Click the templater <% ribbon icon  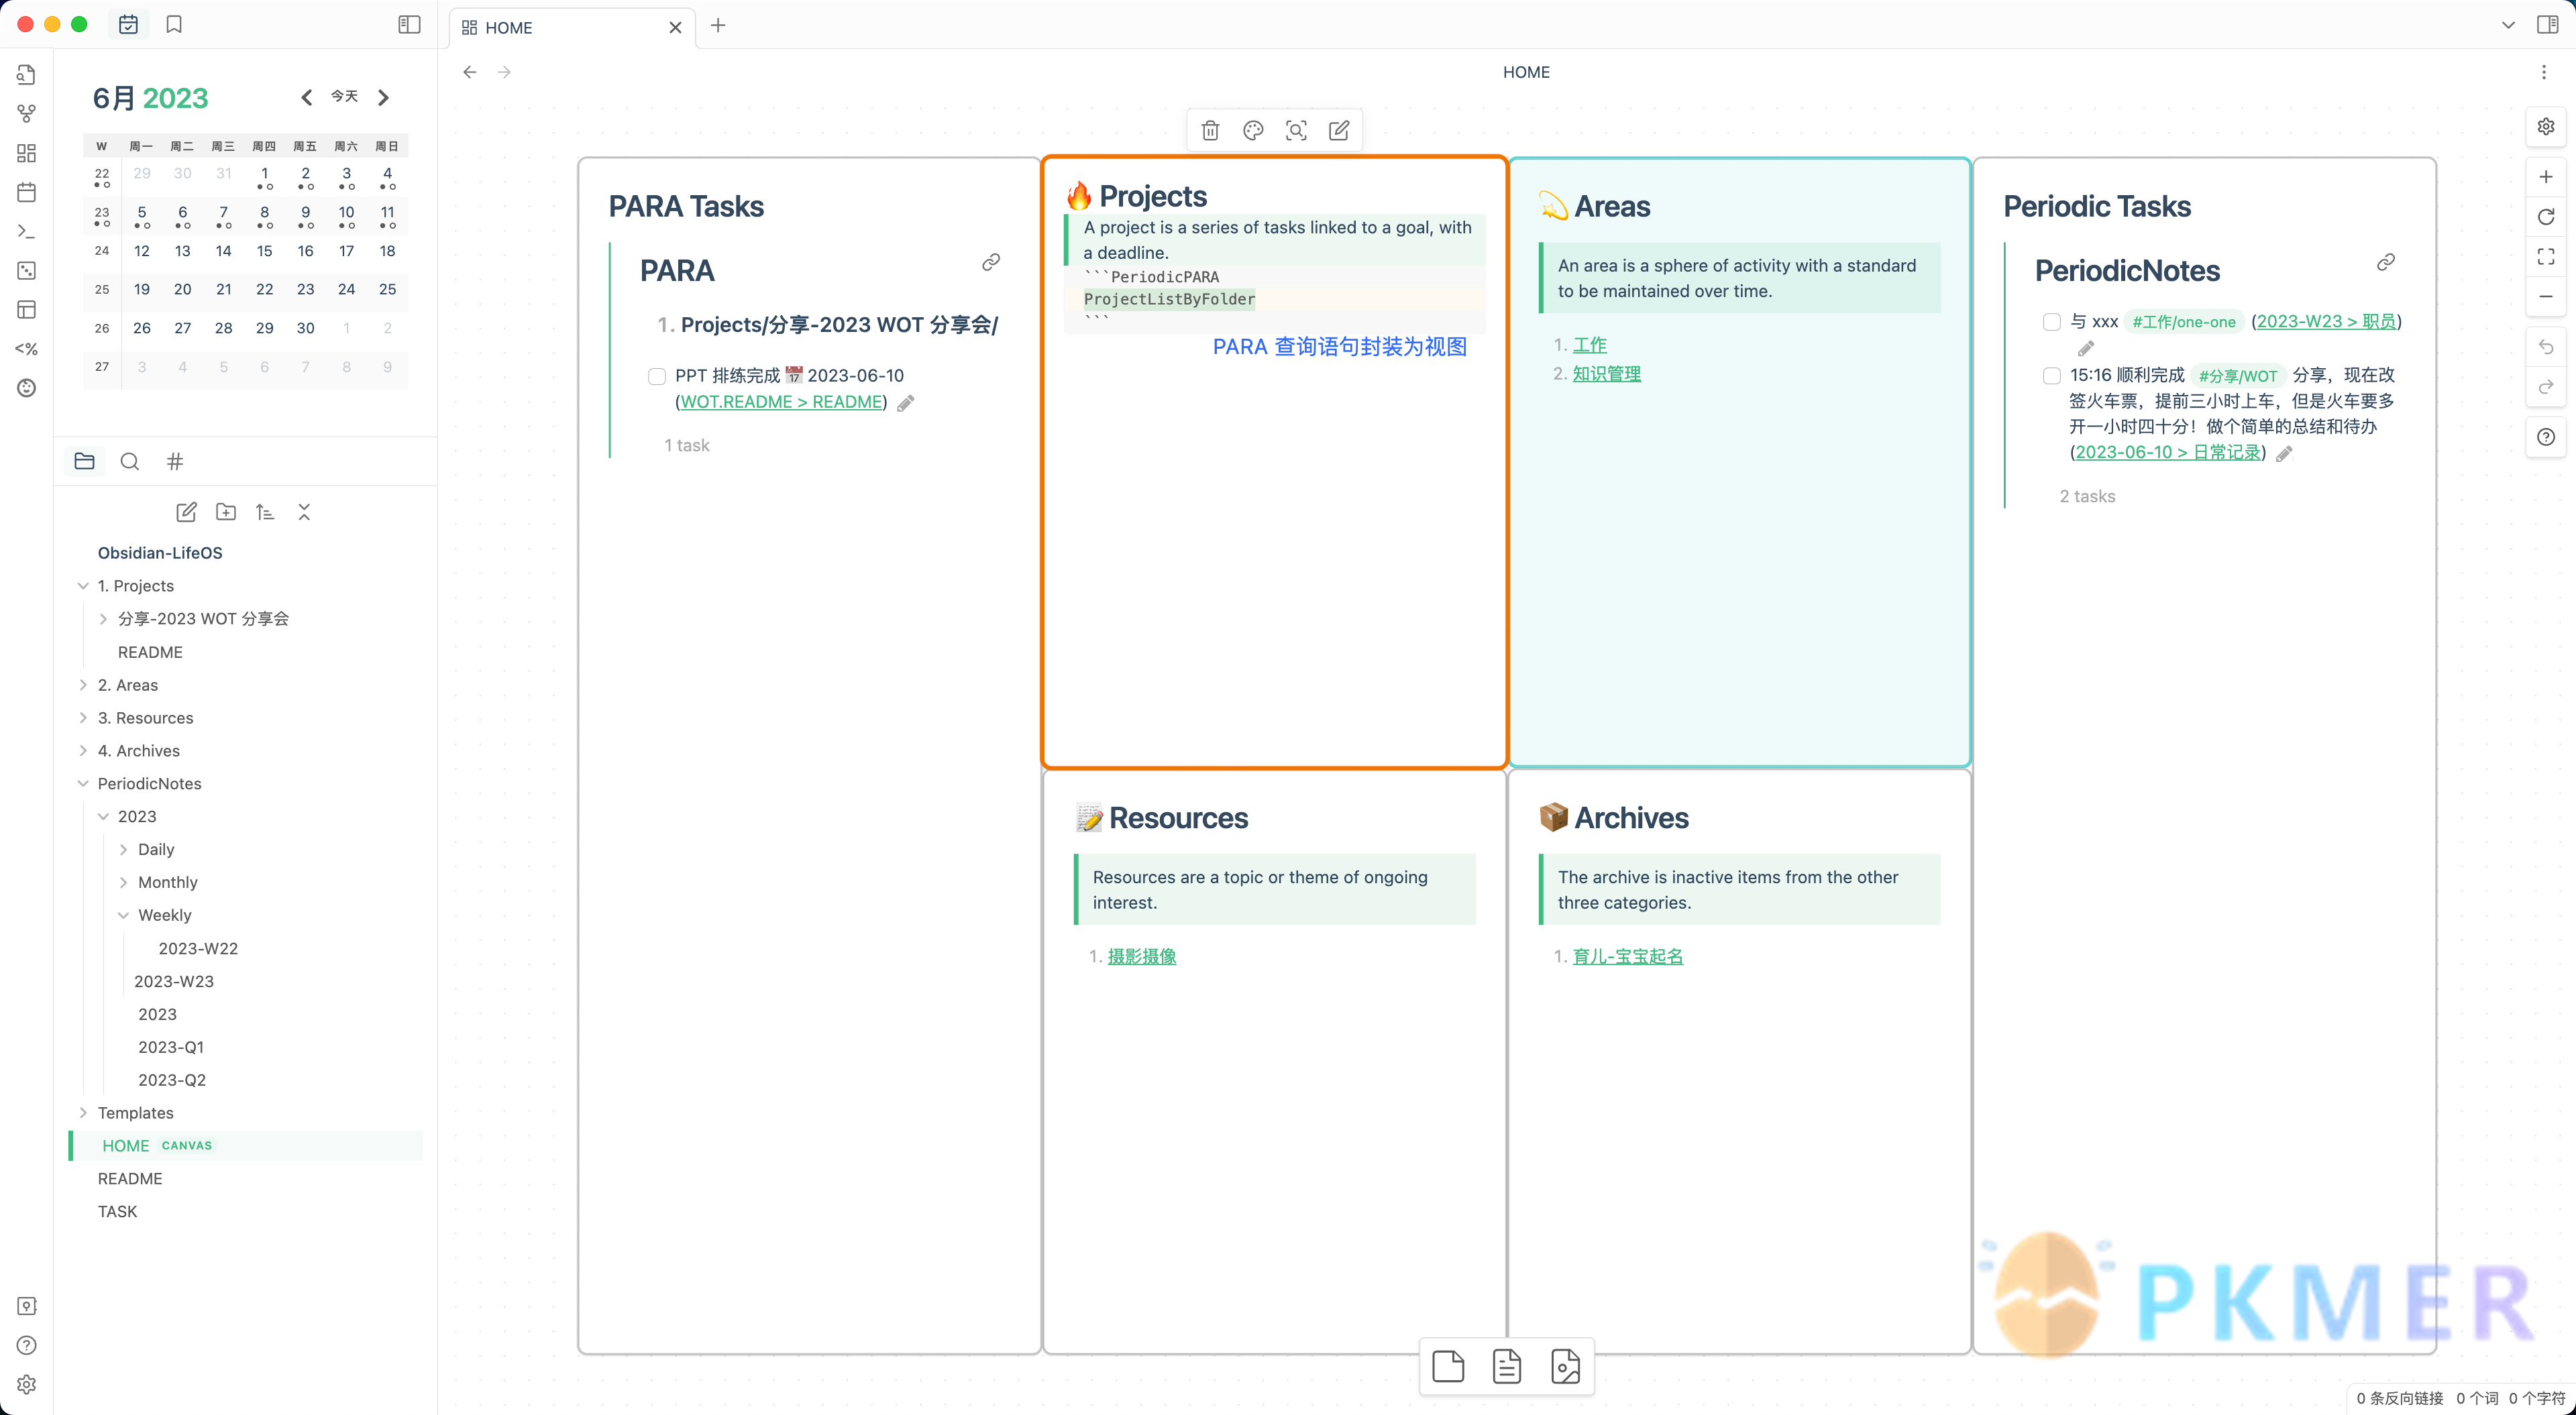coord(27,349)
